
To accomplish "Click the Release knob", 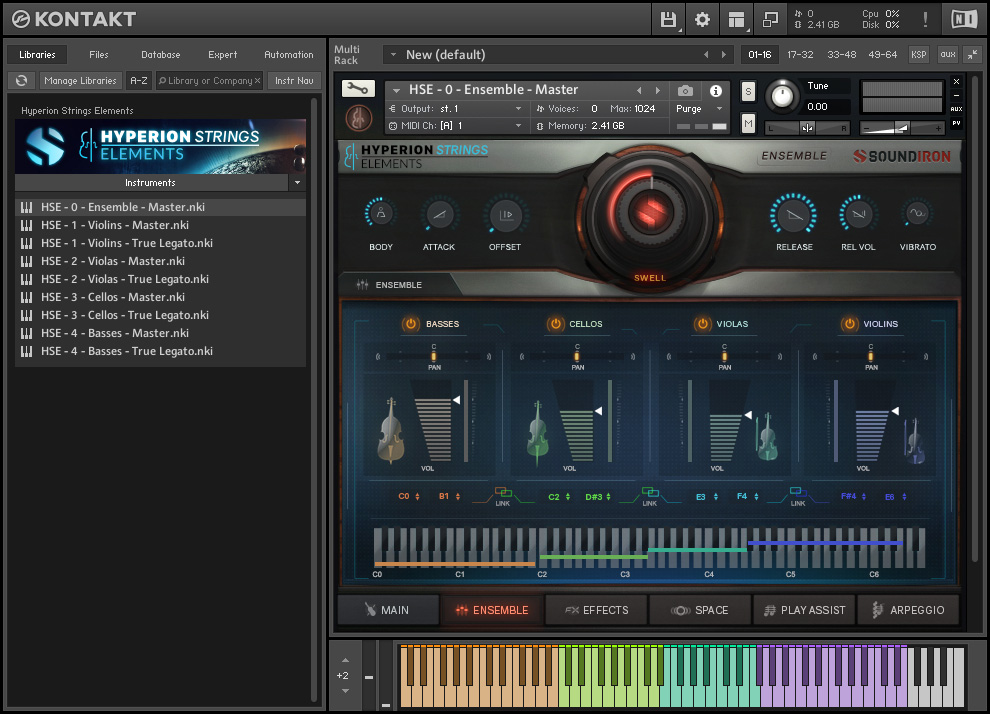I will pyautogui.click(x=794, y=215).
